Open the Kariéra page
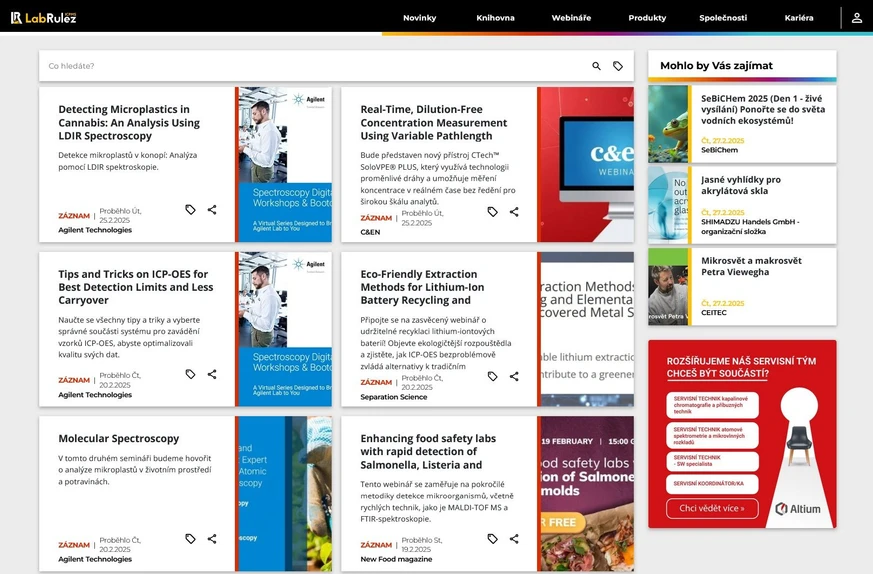 [x=799, y=18]
